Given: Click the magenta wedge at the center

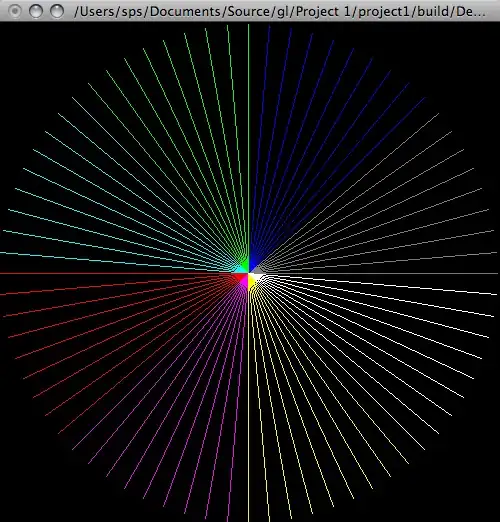Looking at the screenshot, I should 245,282.
